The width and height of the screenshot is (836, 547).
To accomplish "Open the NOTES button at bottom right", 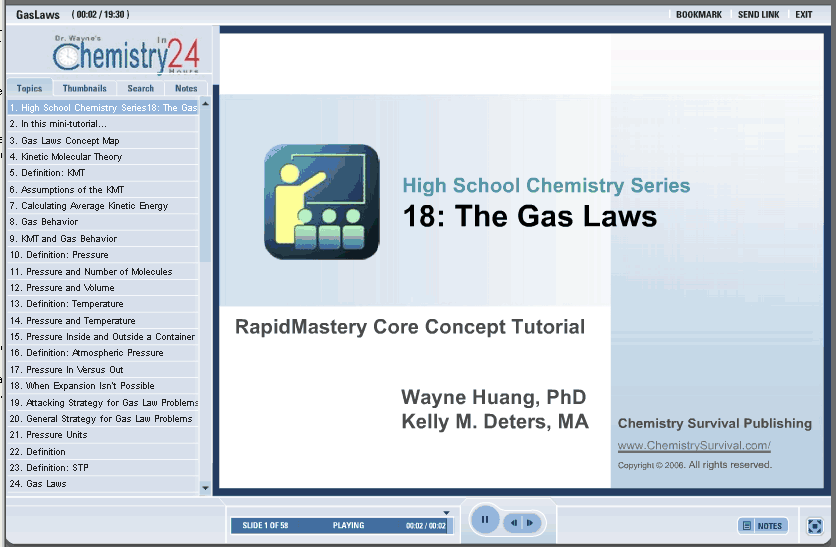I will pyautogui.click(x=762, y=526).
